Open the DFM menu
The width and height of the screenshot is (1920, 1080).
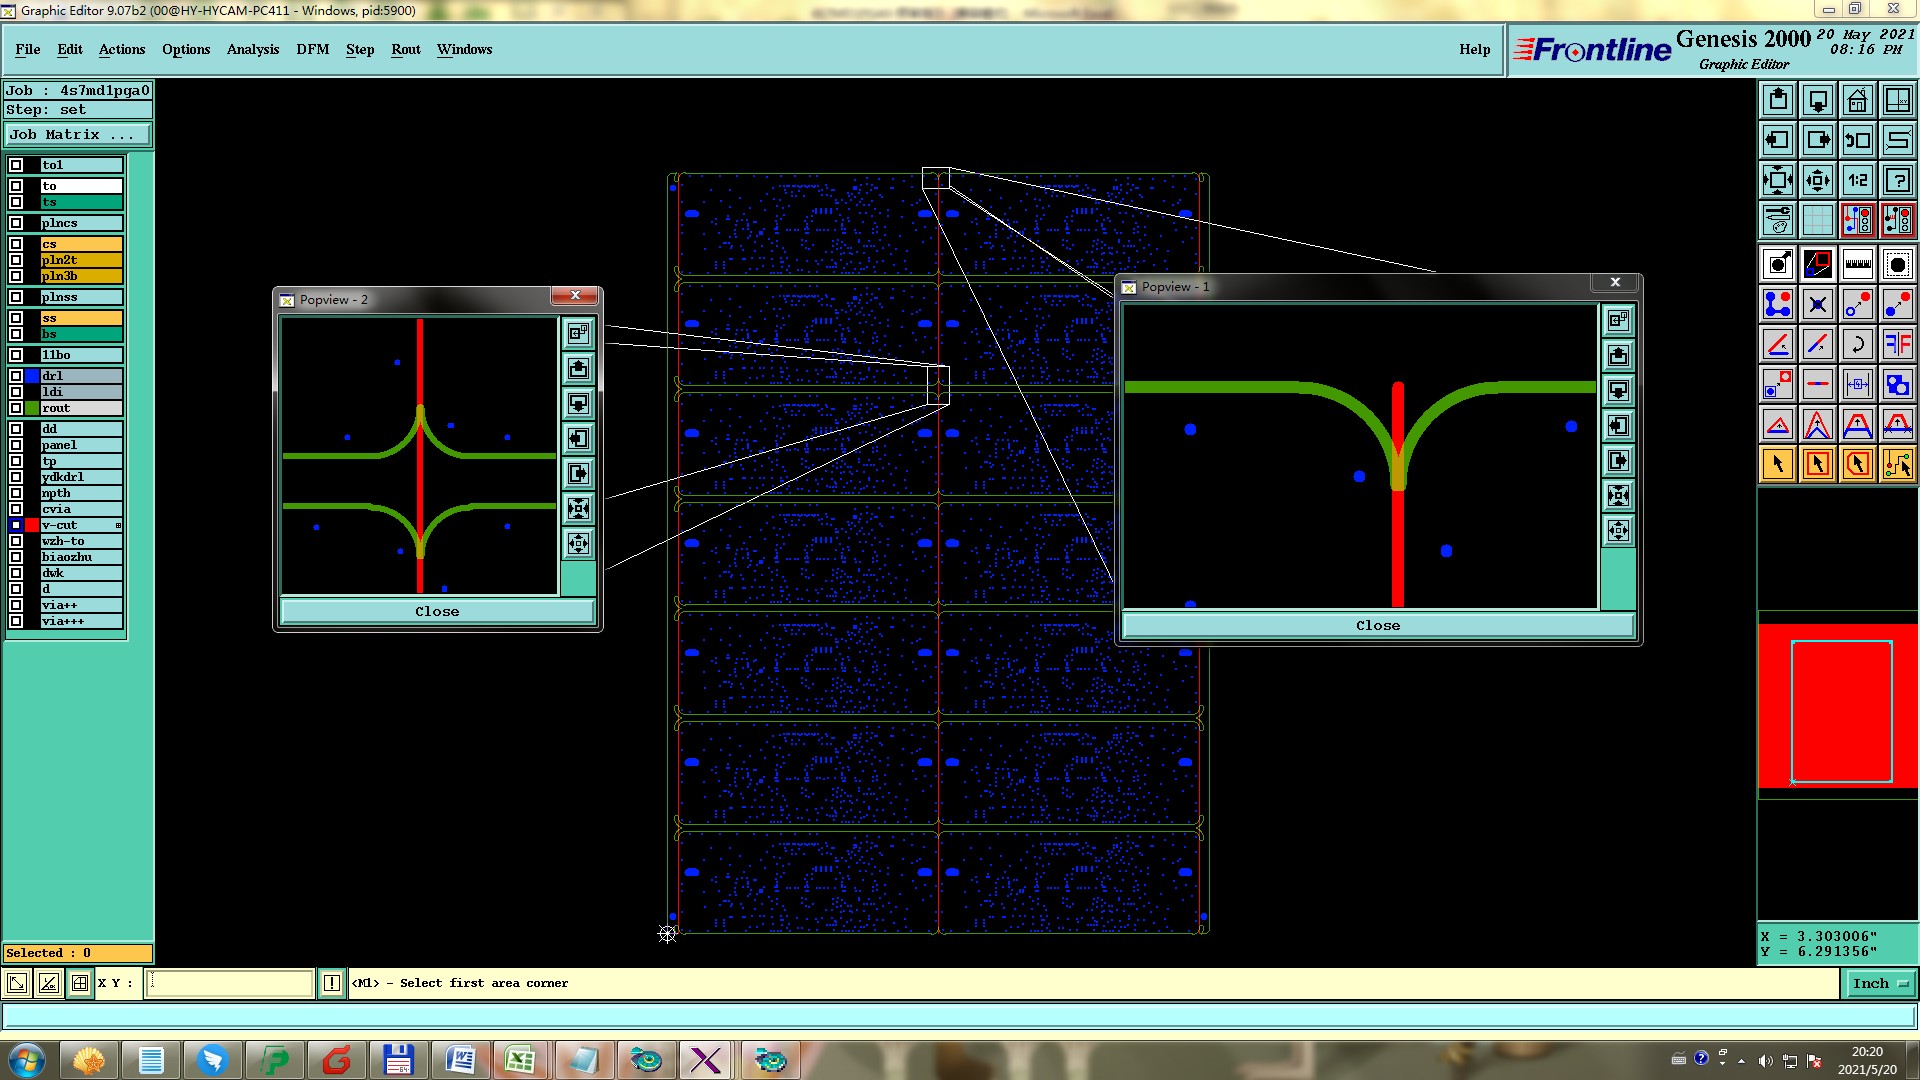point(312,49)
